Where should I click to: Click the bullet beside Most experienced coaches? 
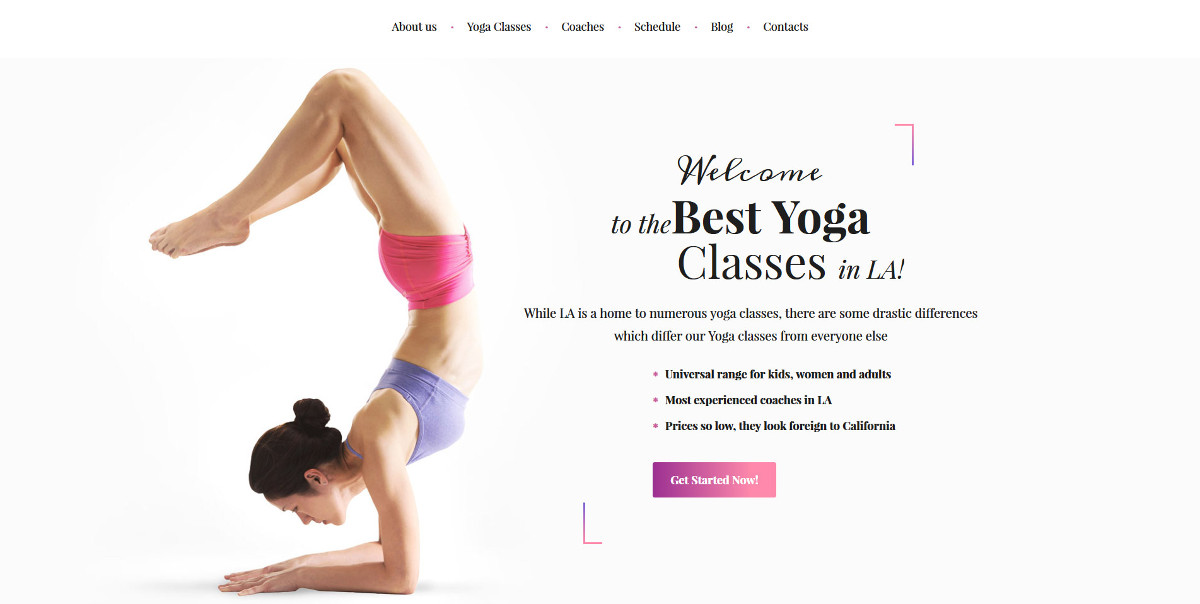point(655,400)
